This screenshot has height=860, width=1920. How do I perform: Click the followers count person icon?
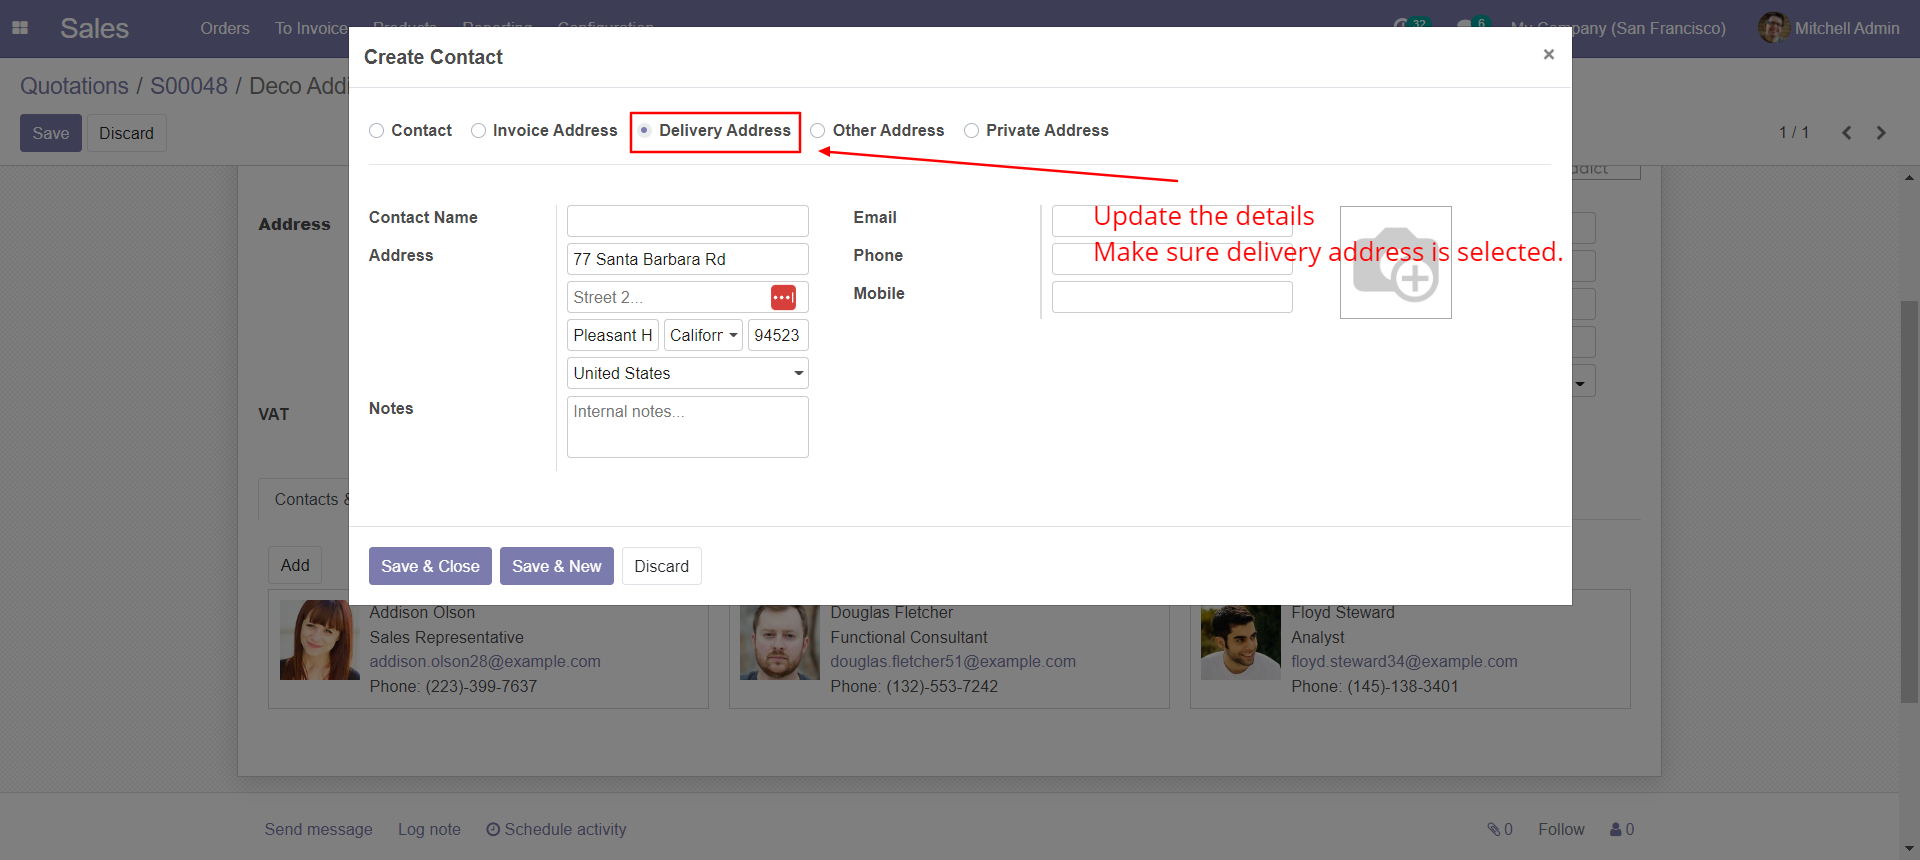1615,829
